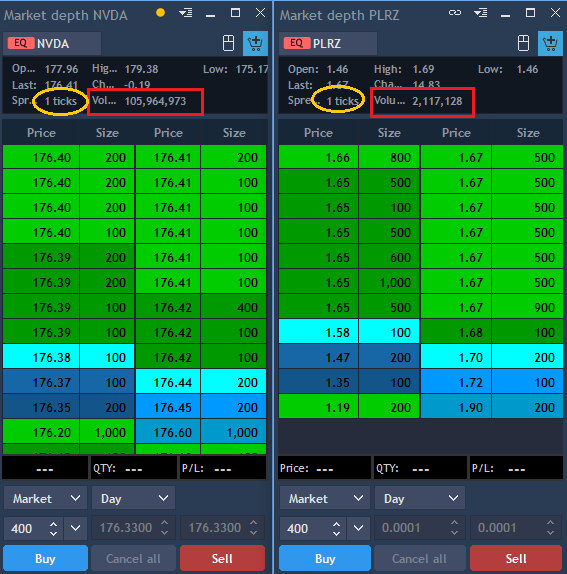Toggle mouse trading icon in PLRZ panel
The height and width of the screenshot is (574, 567).
(523, 43)
